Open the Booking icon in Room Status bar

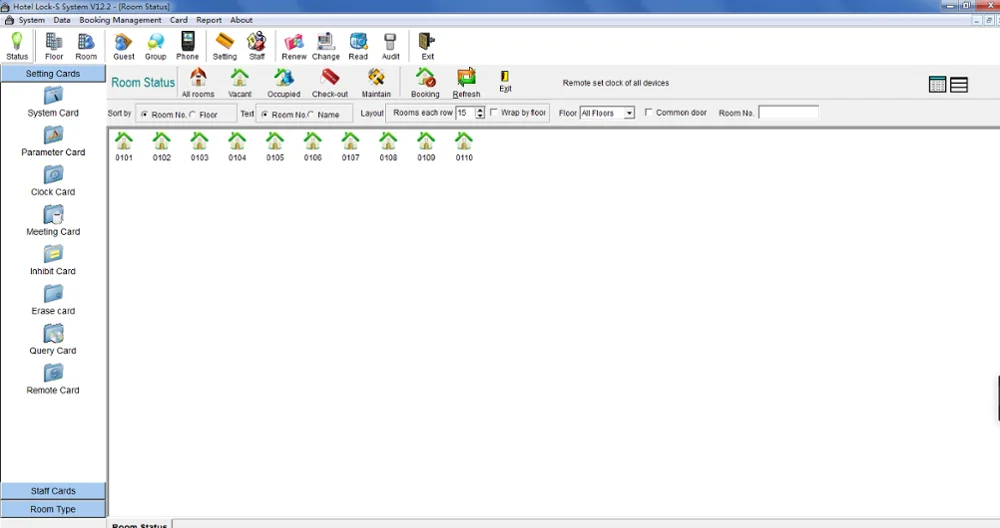[425, 83]
